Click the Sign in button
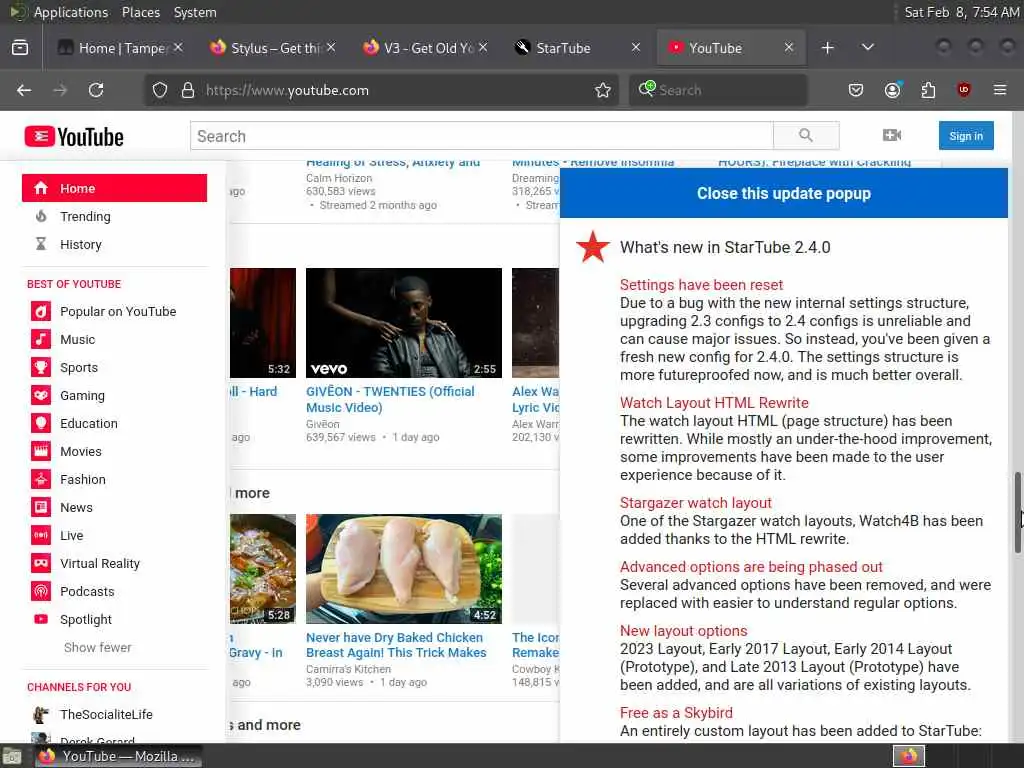The width and height of the screenshot is (1024, 768). (x=966, y=136)
